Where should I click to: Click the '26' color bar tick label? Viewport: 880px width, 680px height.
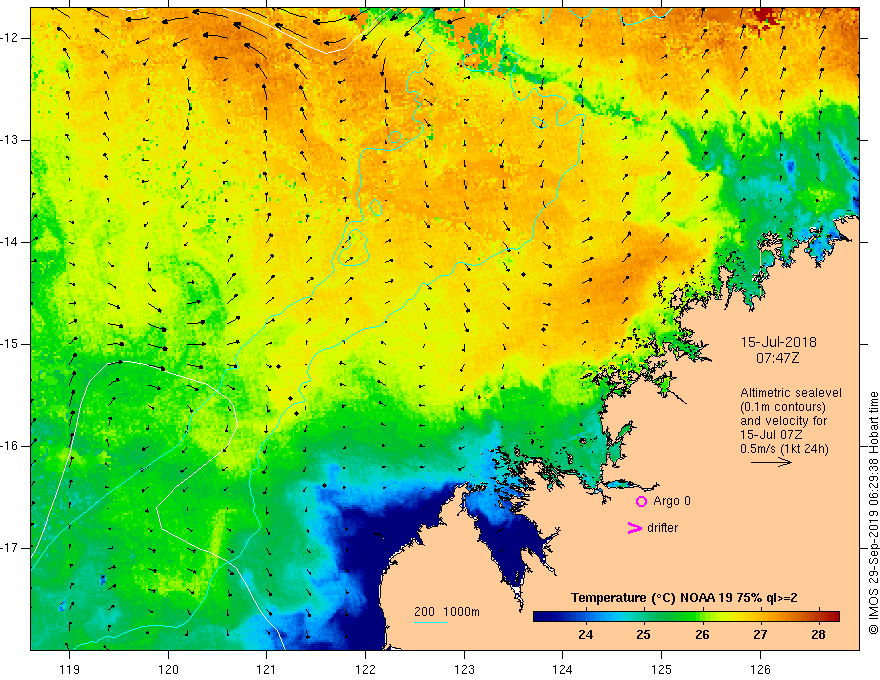pyautogui.click(x=702, y=635)
